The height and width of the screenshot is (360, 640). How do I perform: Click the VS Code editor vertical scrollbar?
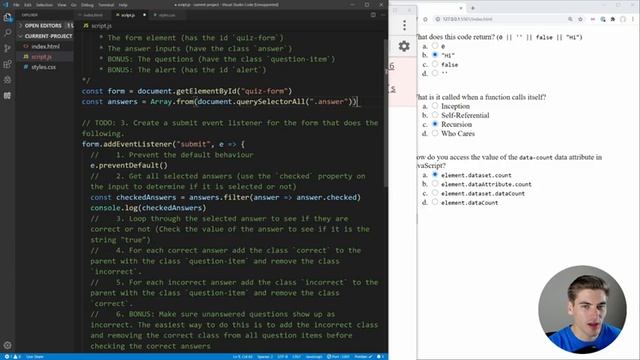tap(386, 113)
